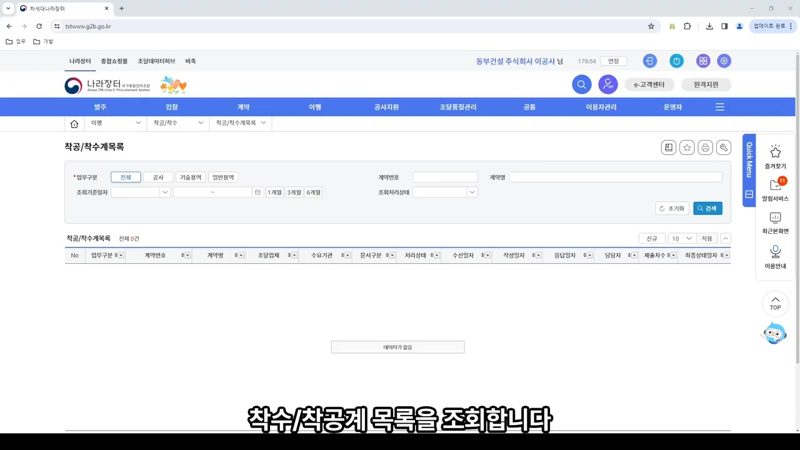Screen dimensions: 800x450
Task: Open the 조달품질관리 main menu
Action: coord(458,107)
